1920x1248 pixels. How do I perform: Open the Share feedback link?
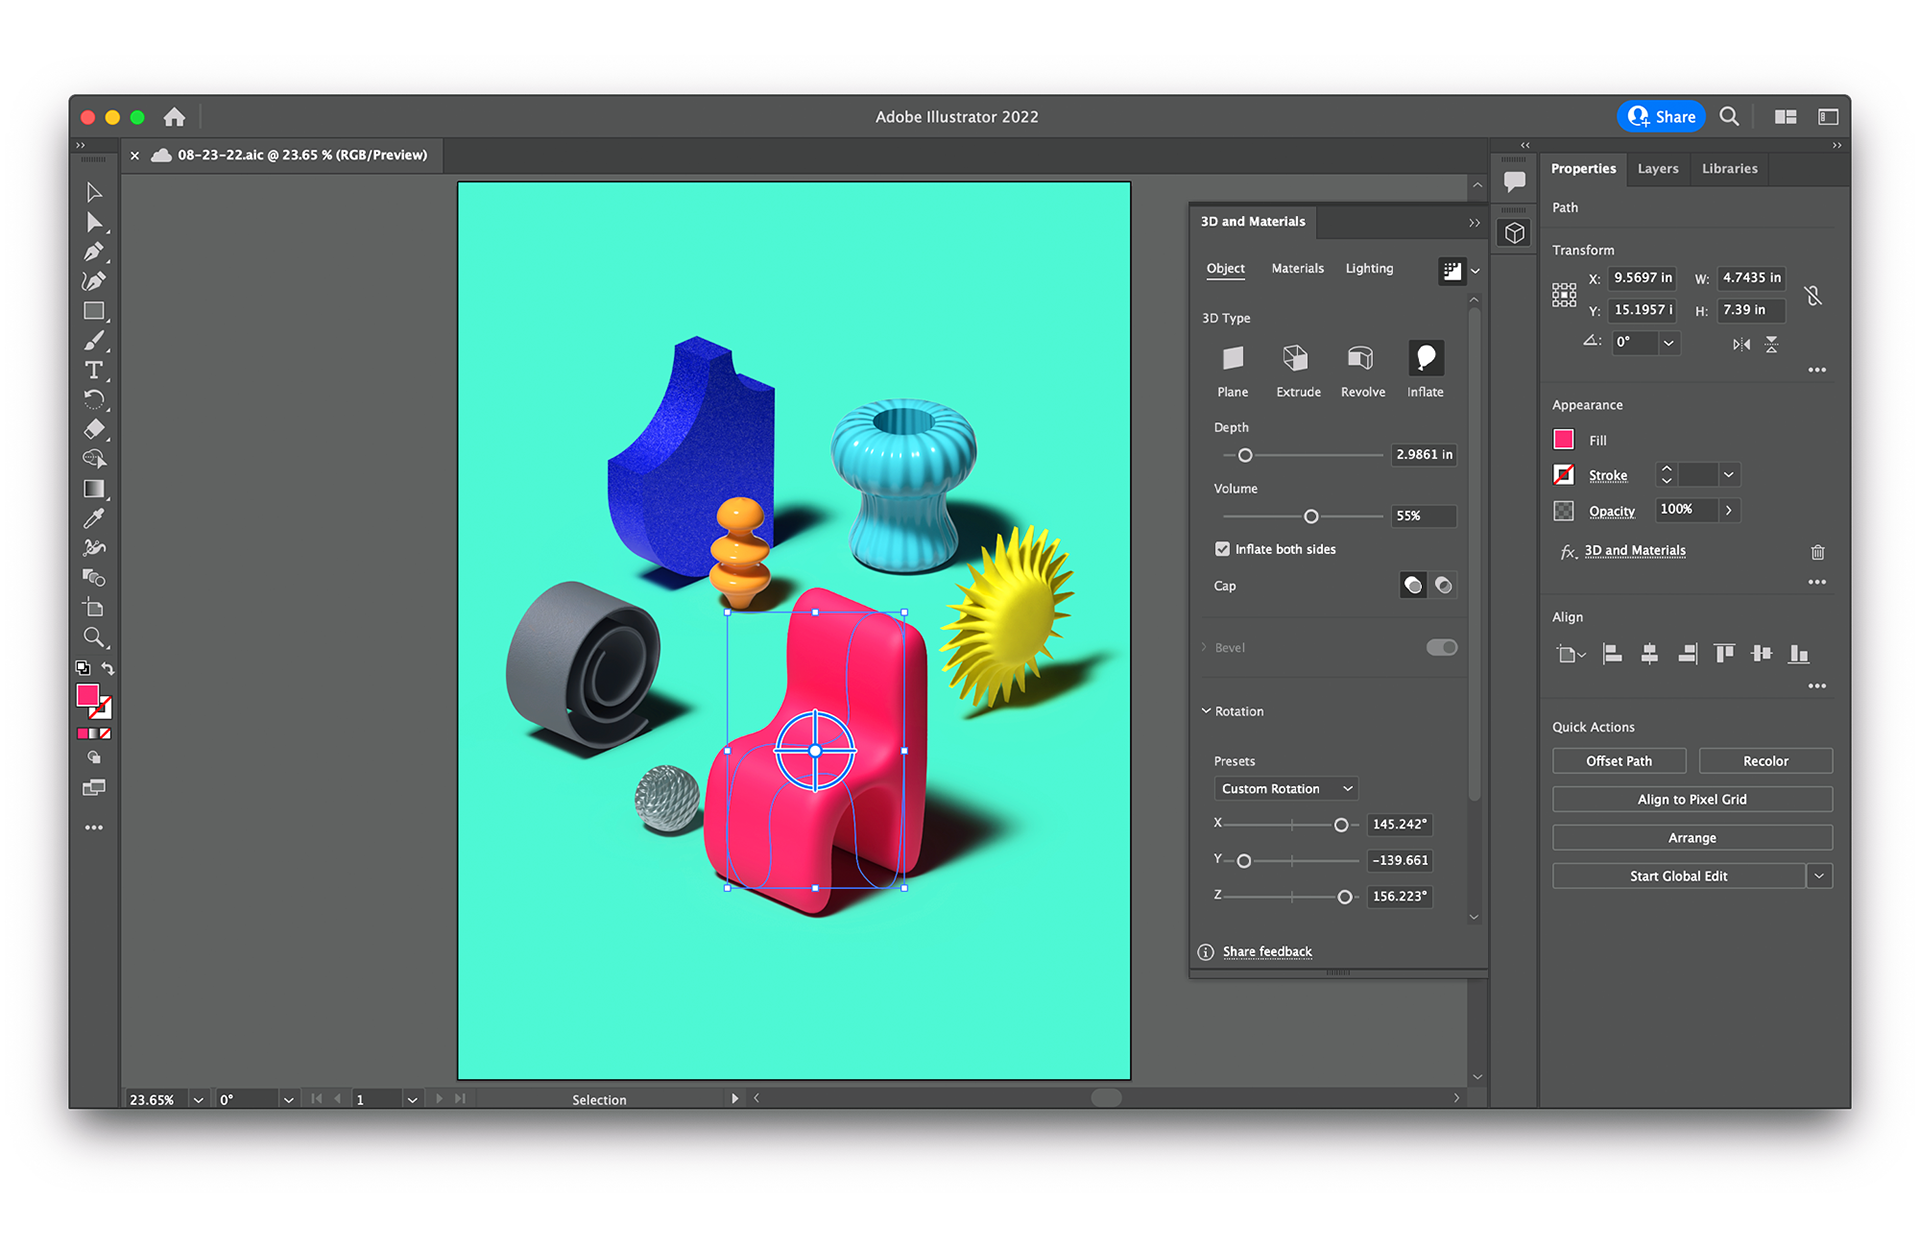pos(1266,952)
